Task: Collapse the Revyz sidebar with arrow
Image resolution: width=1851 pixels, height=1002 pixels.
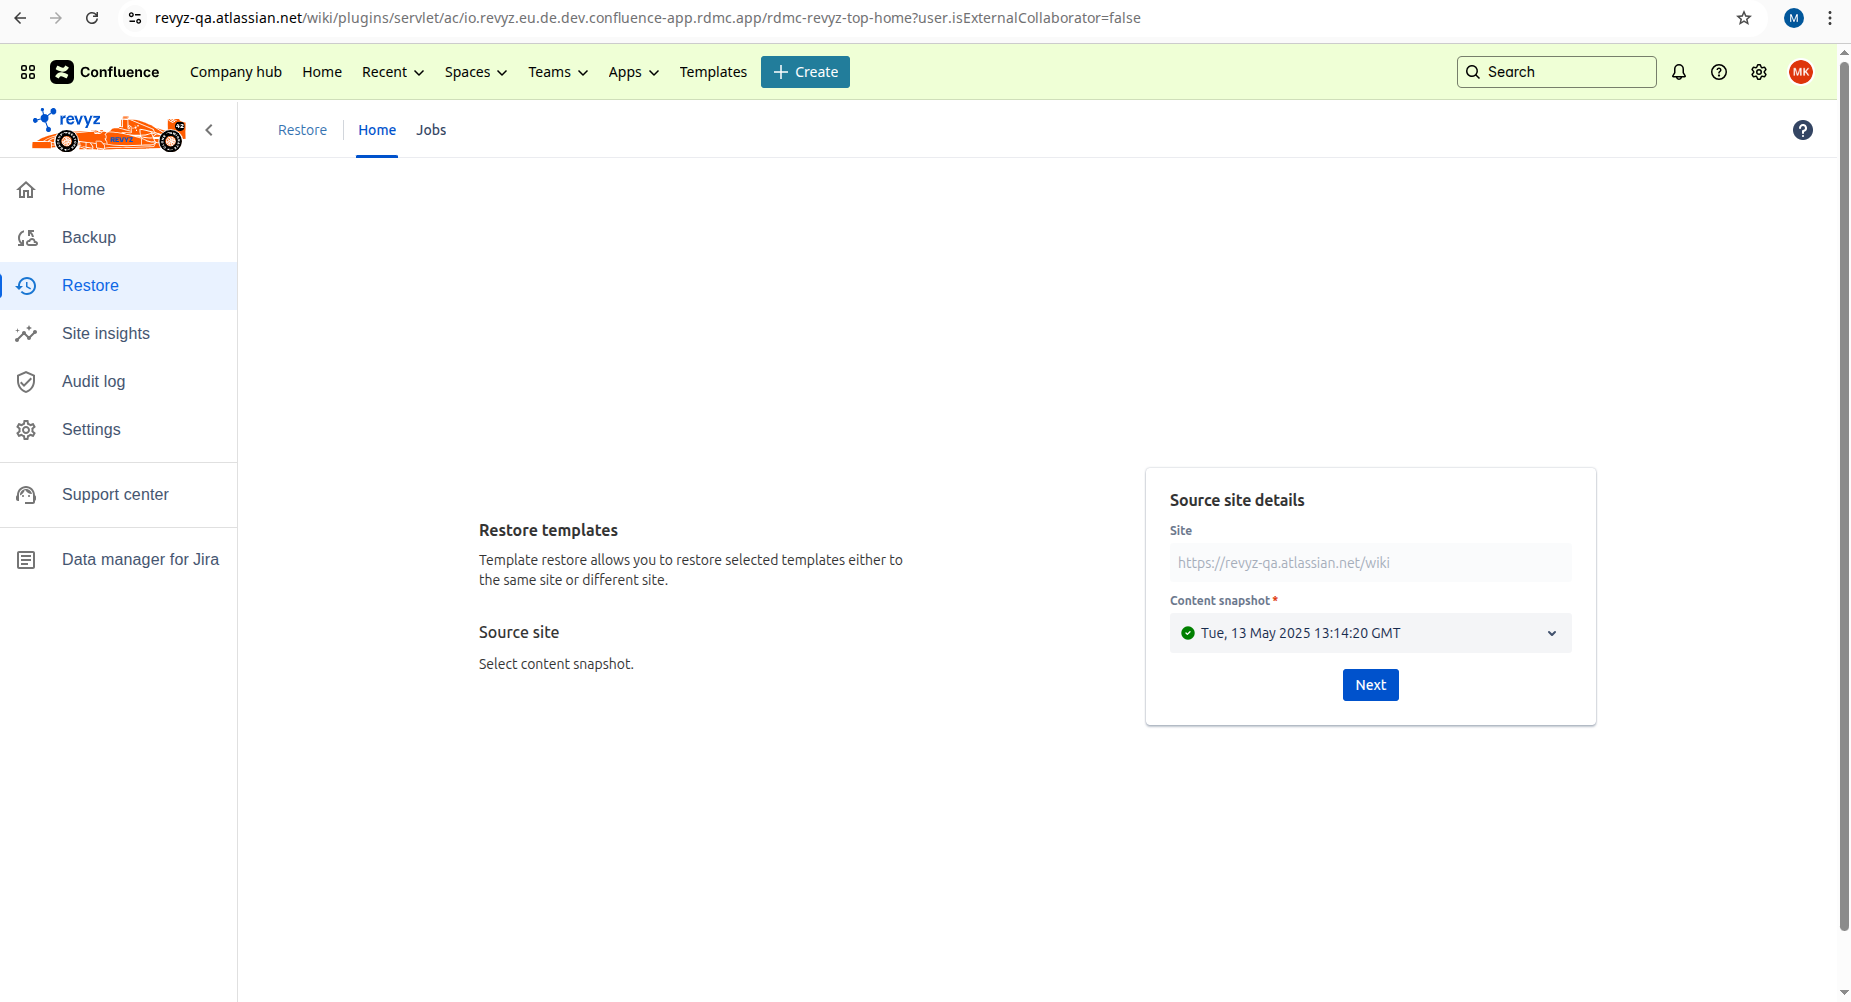Action: pos(209,130)
